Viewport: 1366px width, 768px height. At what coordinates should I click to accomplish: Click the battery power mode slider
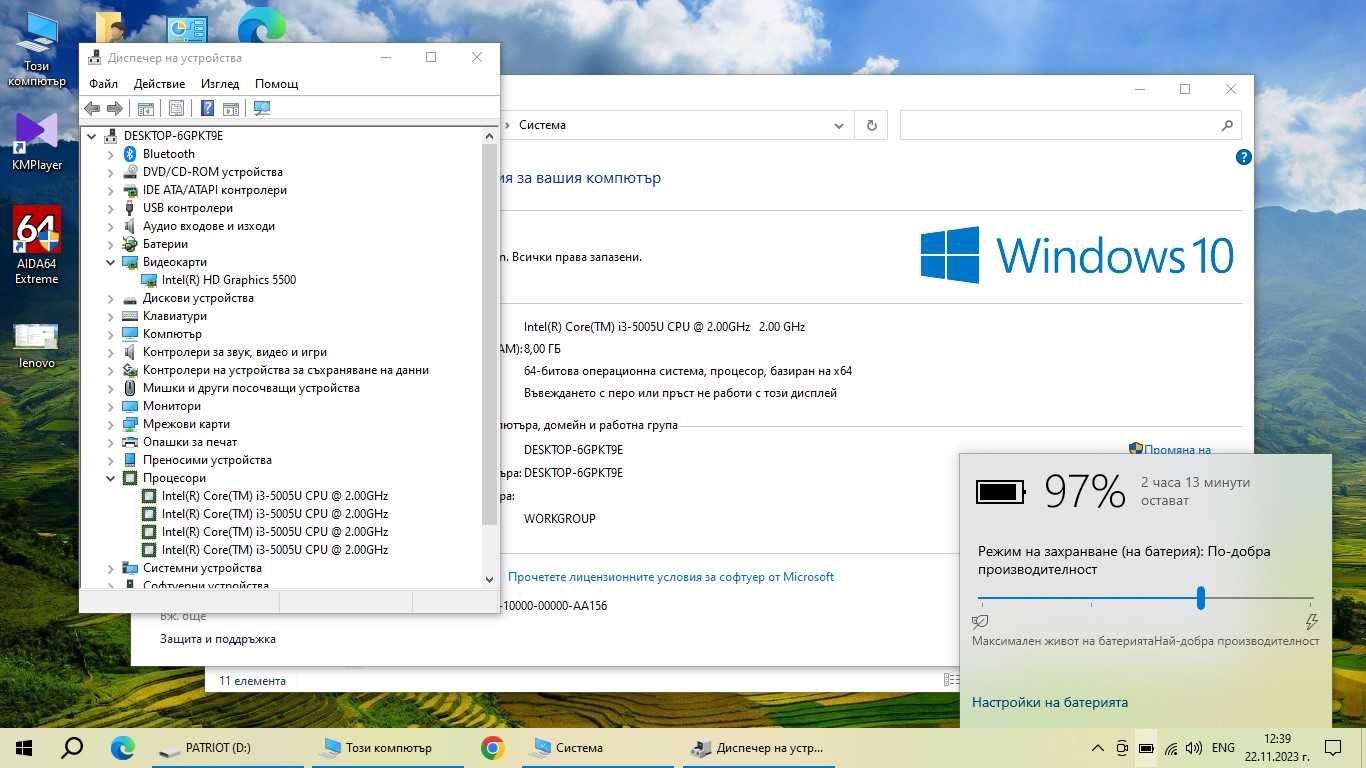(x=1201, y=598)
